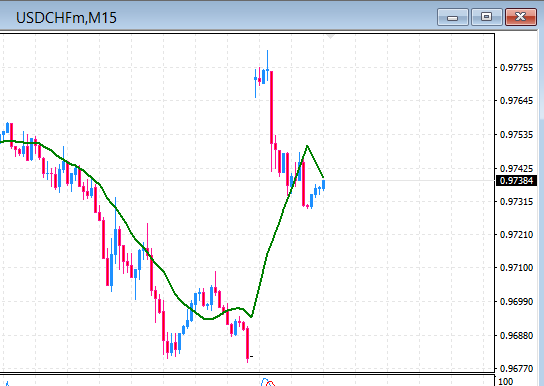Click the 0.96880 price scale label
This screenshot has height=386, width=544.
point(516,336)
